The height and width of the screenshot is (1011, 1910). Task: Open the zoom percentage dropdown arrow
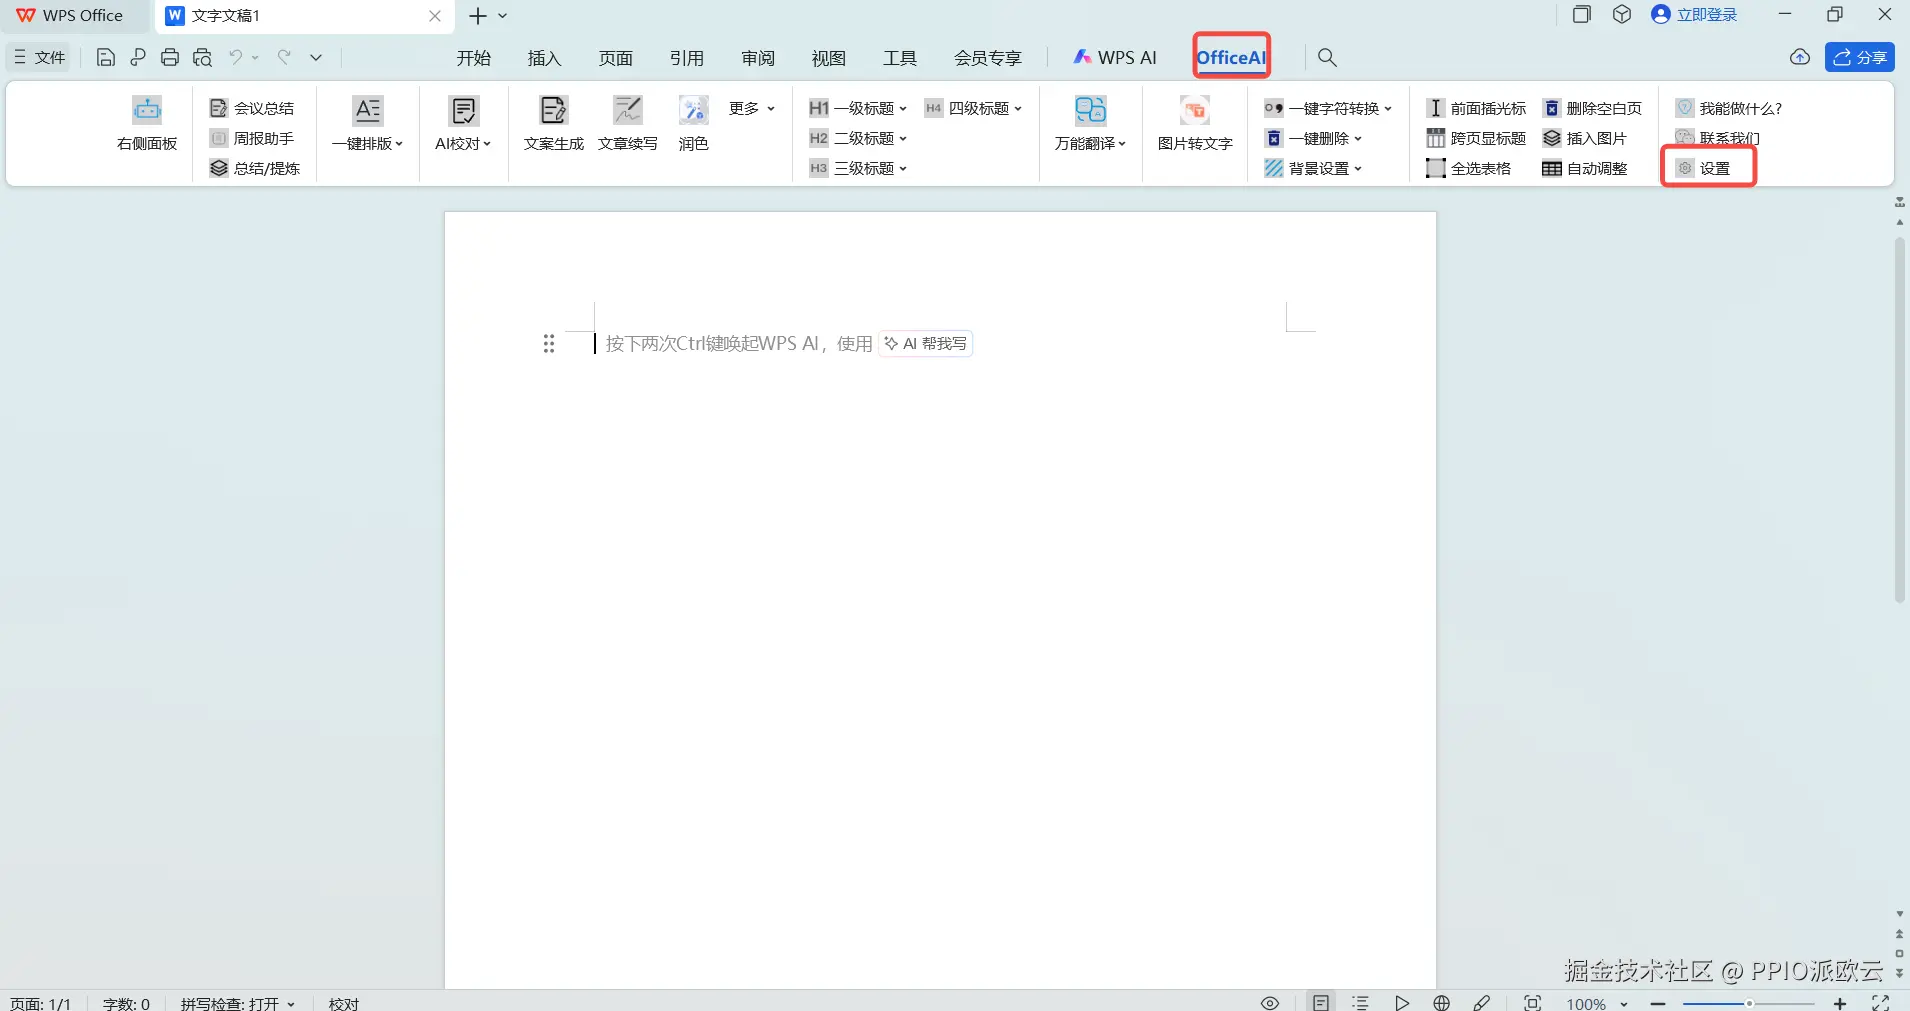1624,1003
